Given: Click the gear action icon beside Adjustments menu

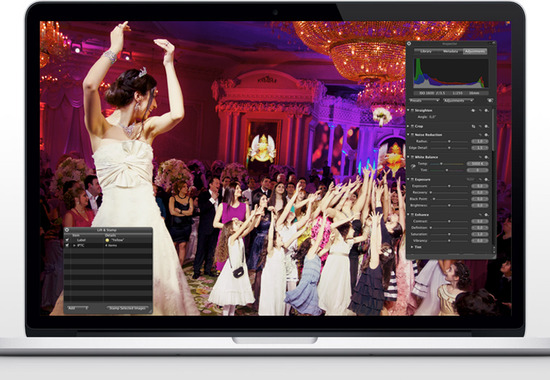Looking at the screenshot, I should point(489,101).
